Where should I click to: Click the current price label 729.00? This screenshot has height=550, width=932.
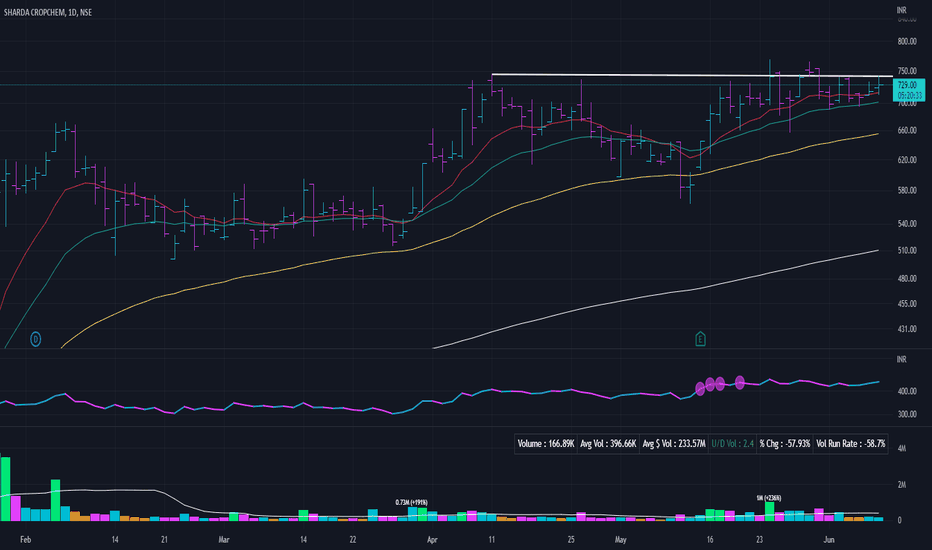(907, 85)
